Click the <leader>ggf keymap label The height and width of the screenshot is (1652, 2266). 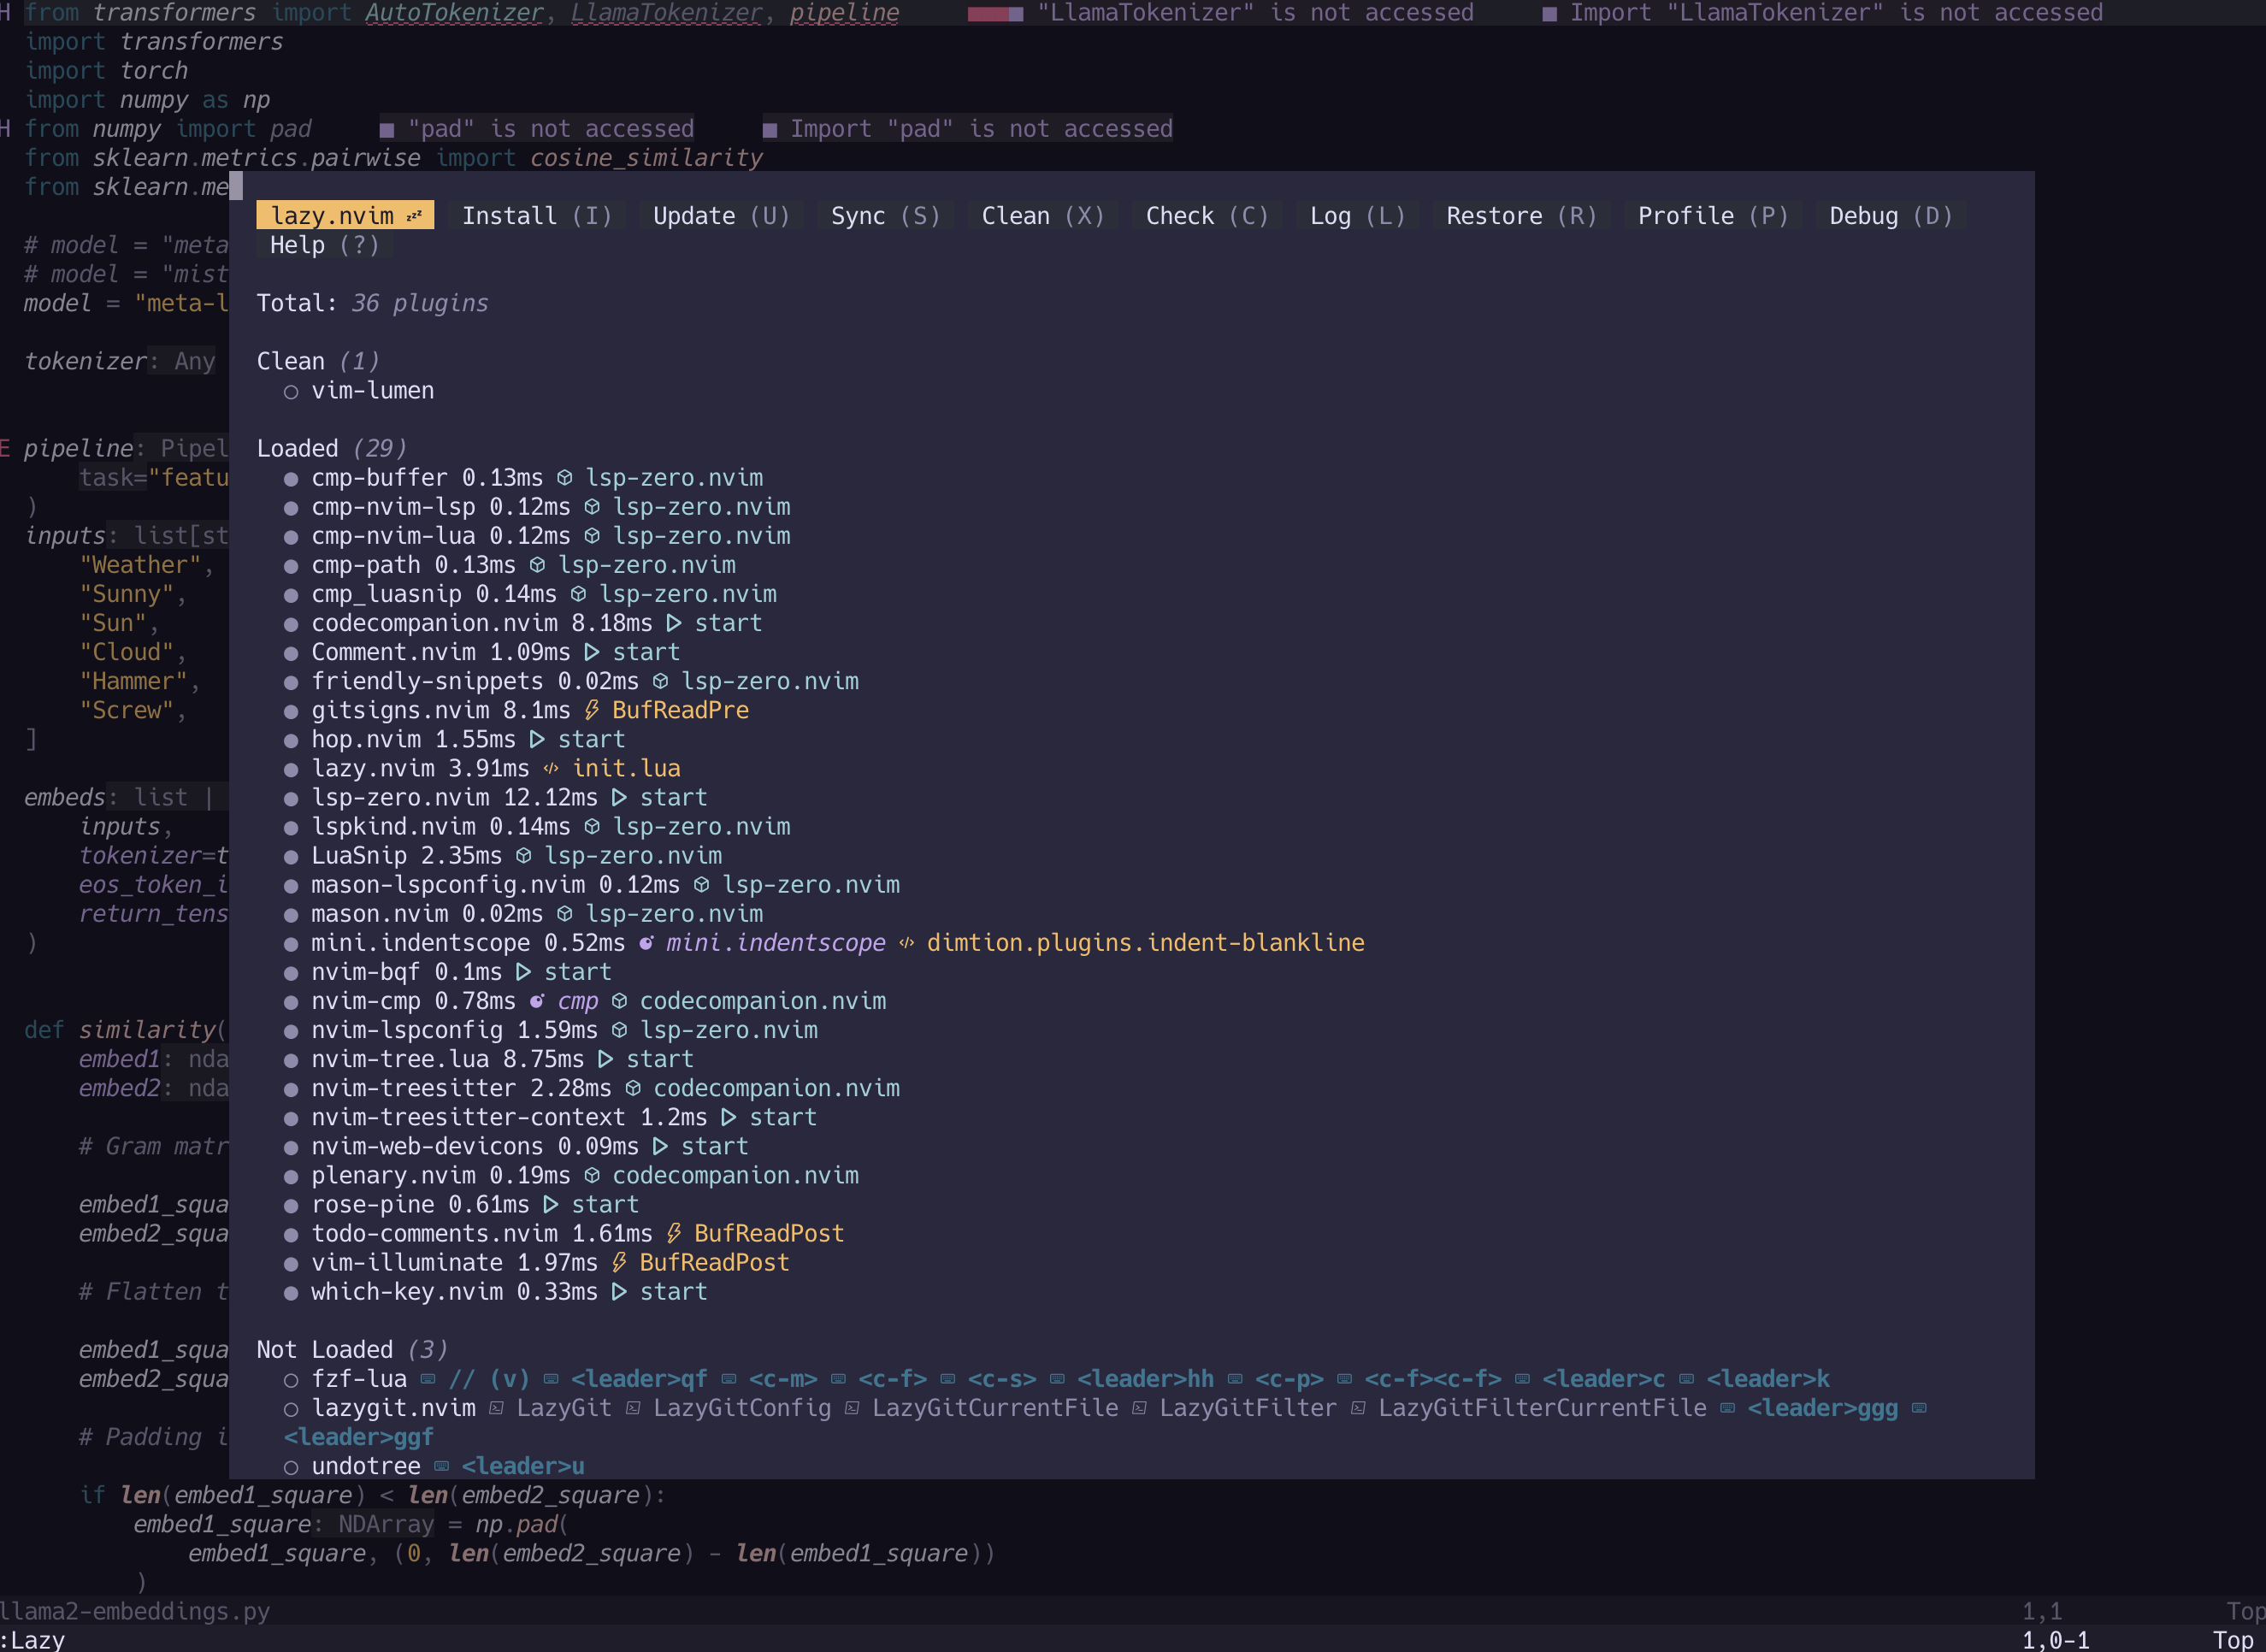pos(359,1437)
